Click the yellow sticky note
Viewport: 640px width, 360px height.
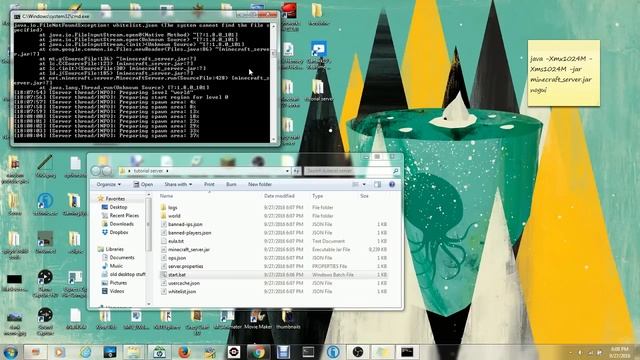click(563, 73)
